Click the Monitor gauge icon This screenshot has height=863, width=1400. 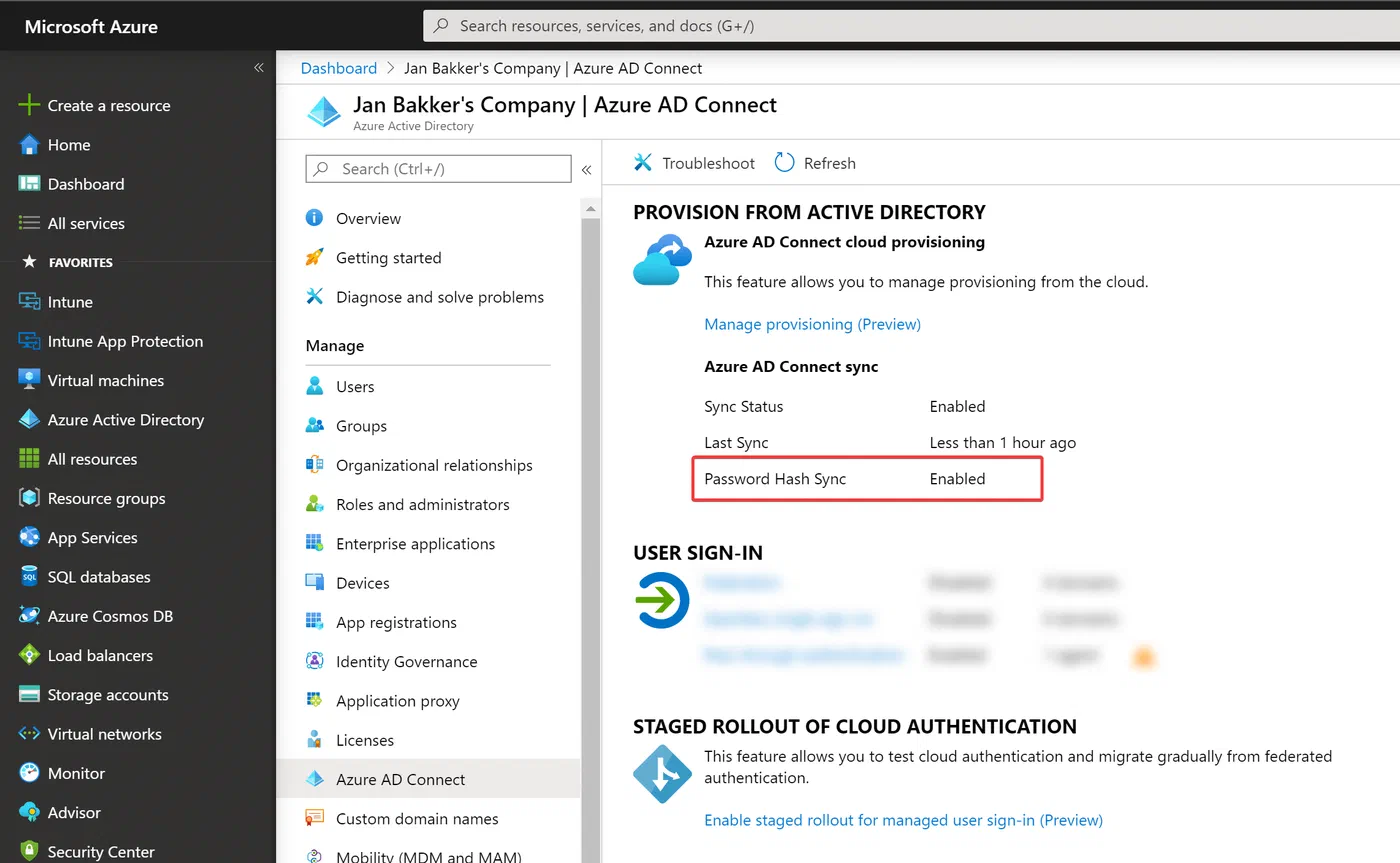click(x=30, y=773)
